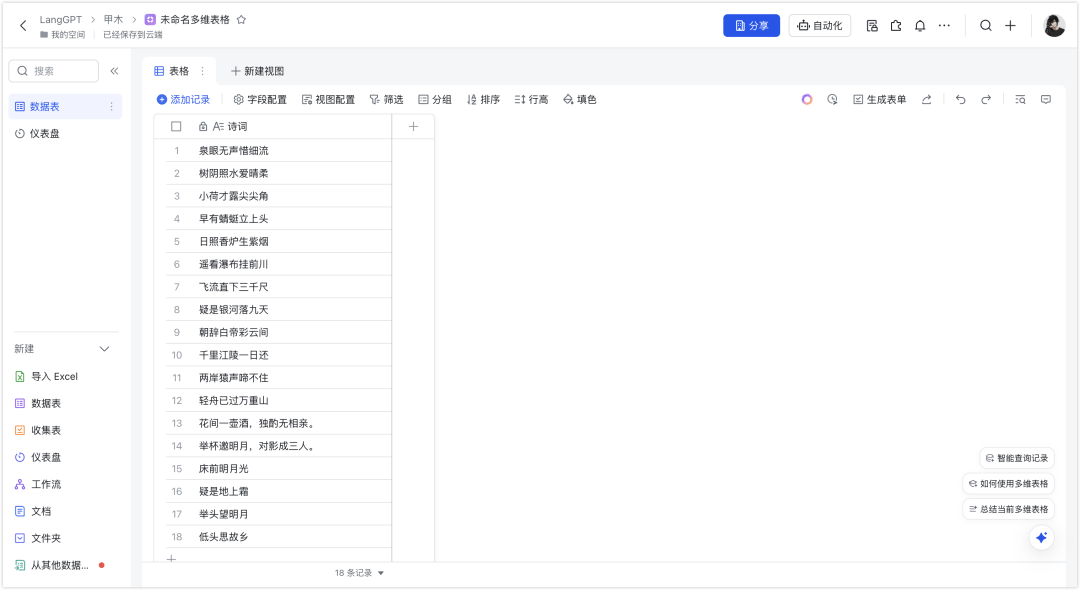This screenshot has width=1080, height=590.
Task: Click the 生成表单 button
Action: 878,99
